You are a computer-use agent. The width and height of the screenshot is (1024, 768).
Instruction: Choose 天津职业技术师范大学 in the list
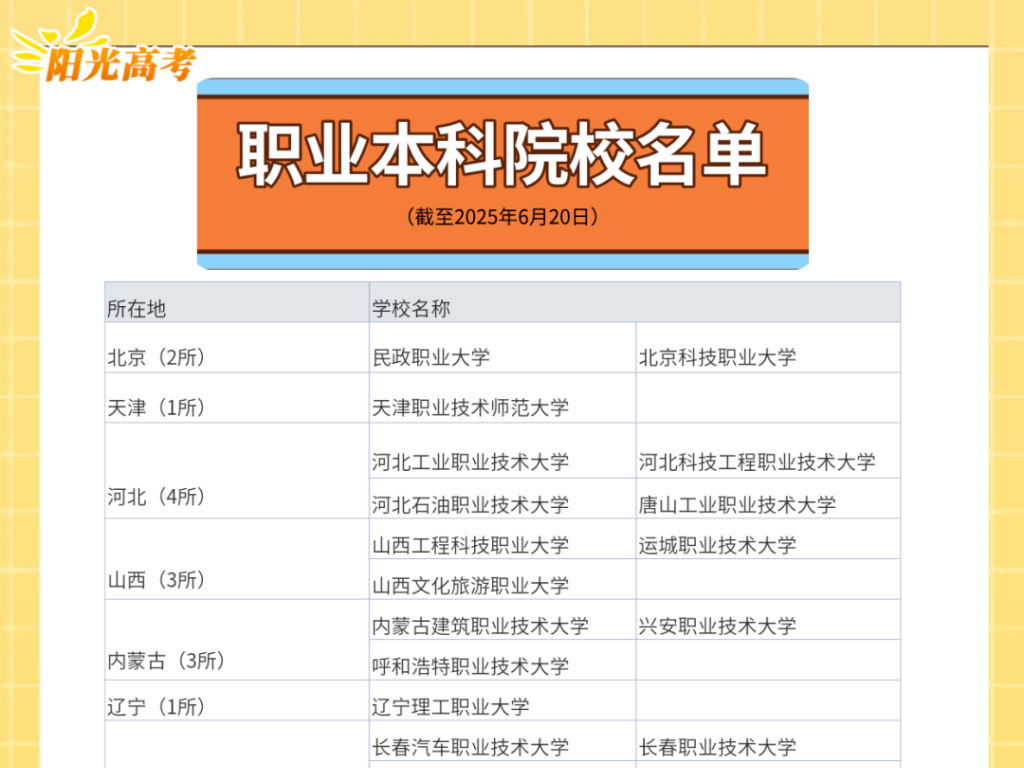pyautogui.click(x=470, y=407)
